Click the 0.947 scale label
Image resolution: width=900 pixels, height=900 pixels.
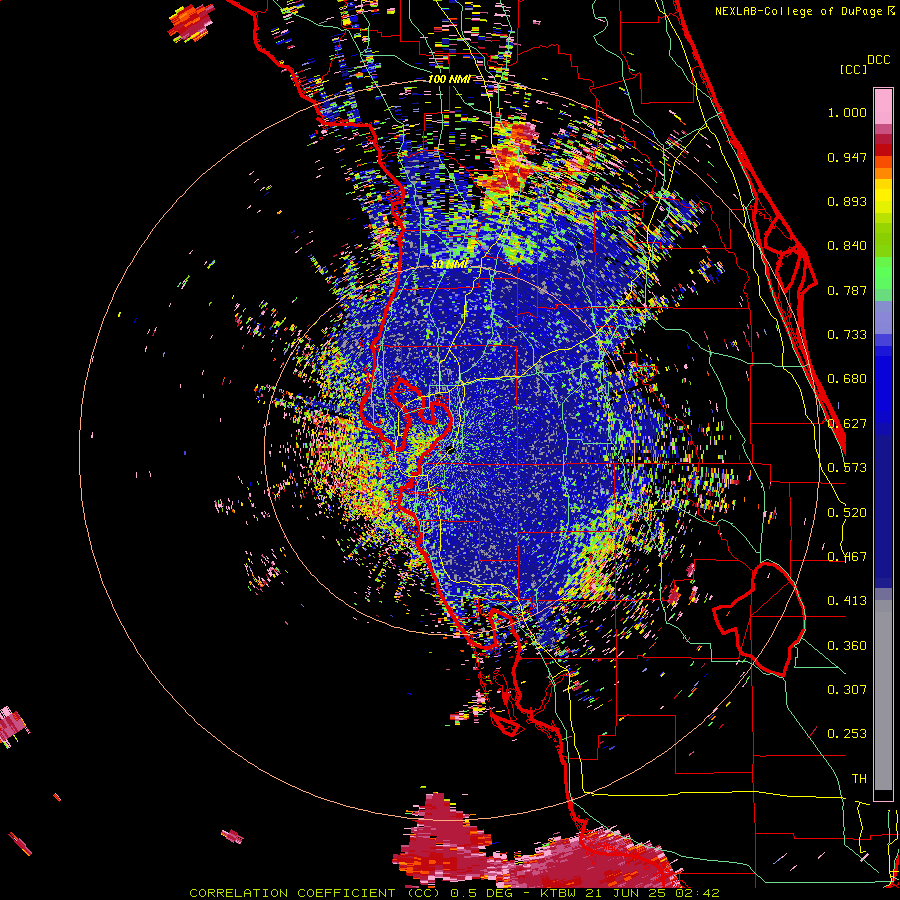(847, 157)
